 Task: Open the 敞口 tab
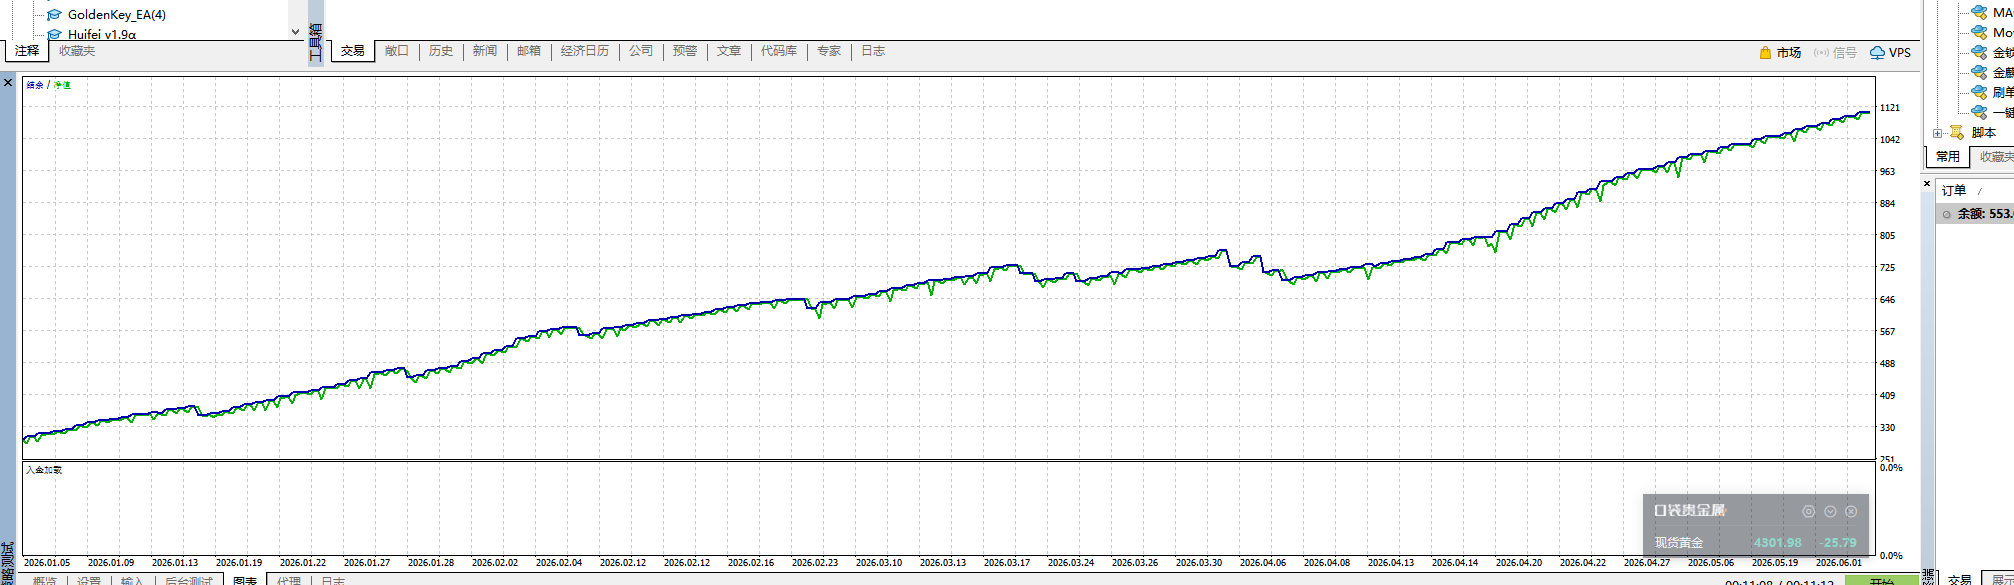pyautogui.click(x=397, y=51)
